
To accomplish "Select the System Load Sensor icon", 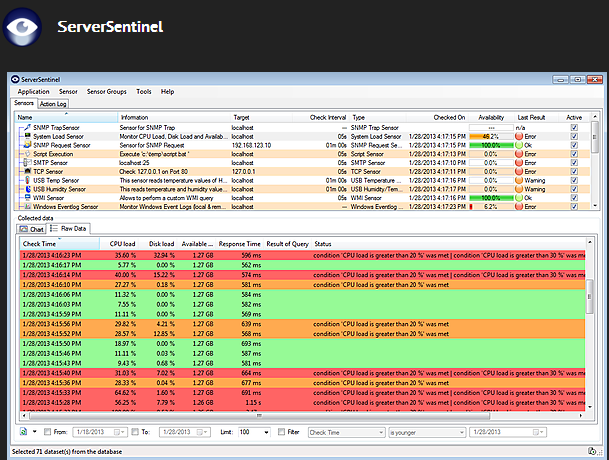I will tap(27, 136).
